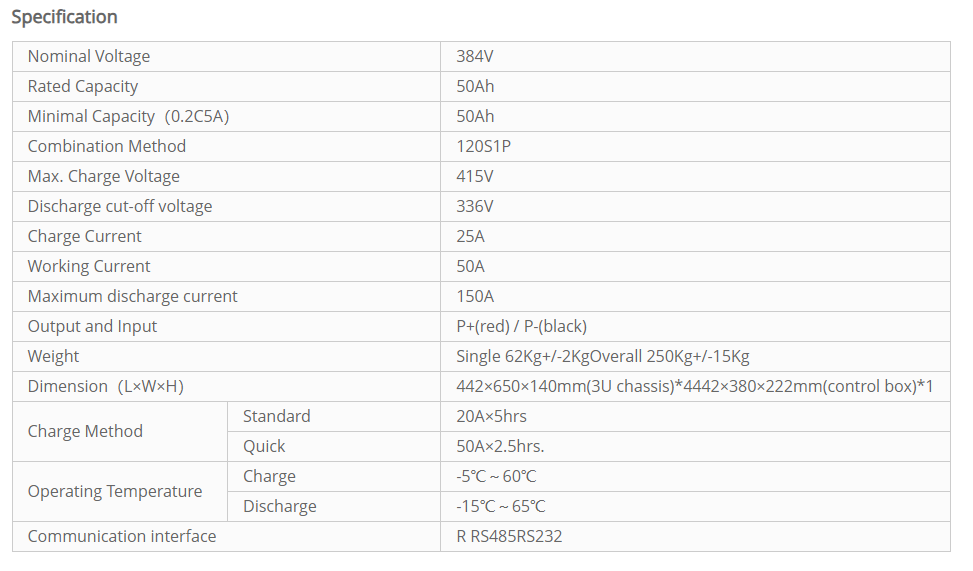Click the P+(red) / P-(black) value

pos(521,326)
